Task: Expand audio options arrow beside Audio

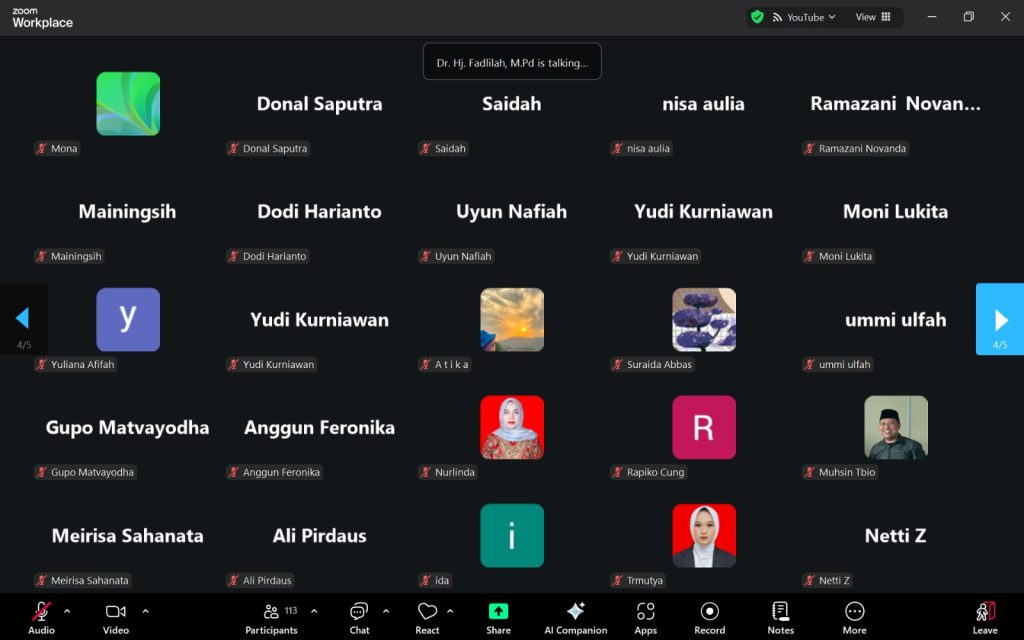Action: click(x=67, y=611)
